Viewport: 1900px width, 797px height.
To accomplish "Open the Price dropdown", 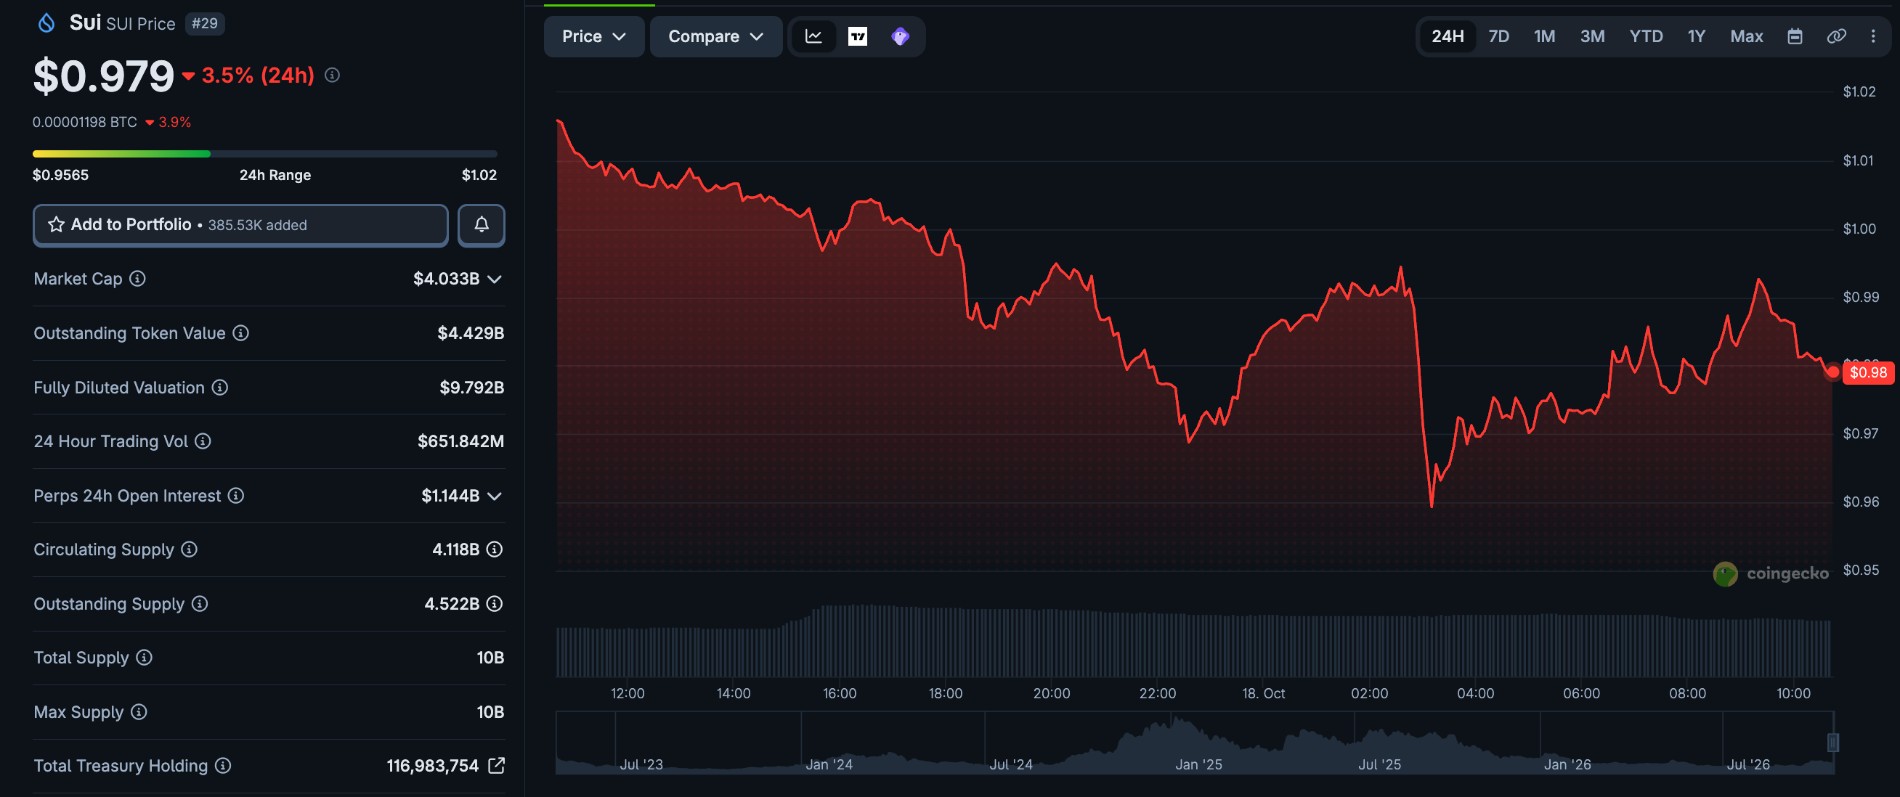I will click(594, 36).
